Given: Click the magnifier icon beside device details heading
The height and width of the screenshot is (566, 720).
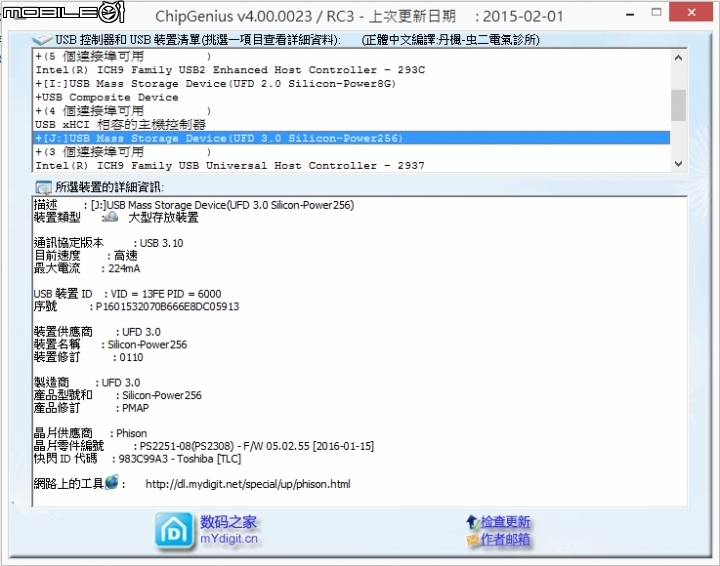Looking at the screenshot, I should 43,187.
